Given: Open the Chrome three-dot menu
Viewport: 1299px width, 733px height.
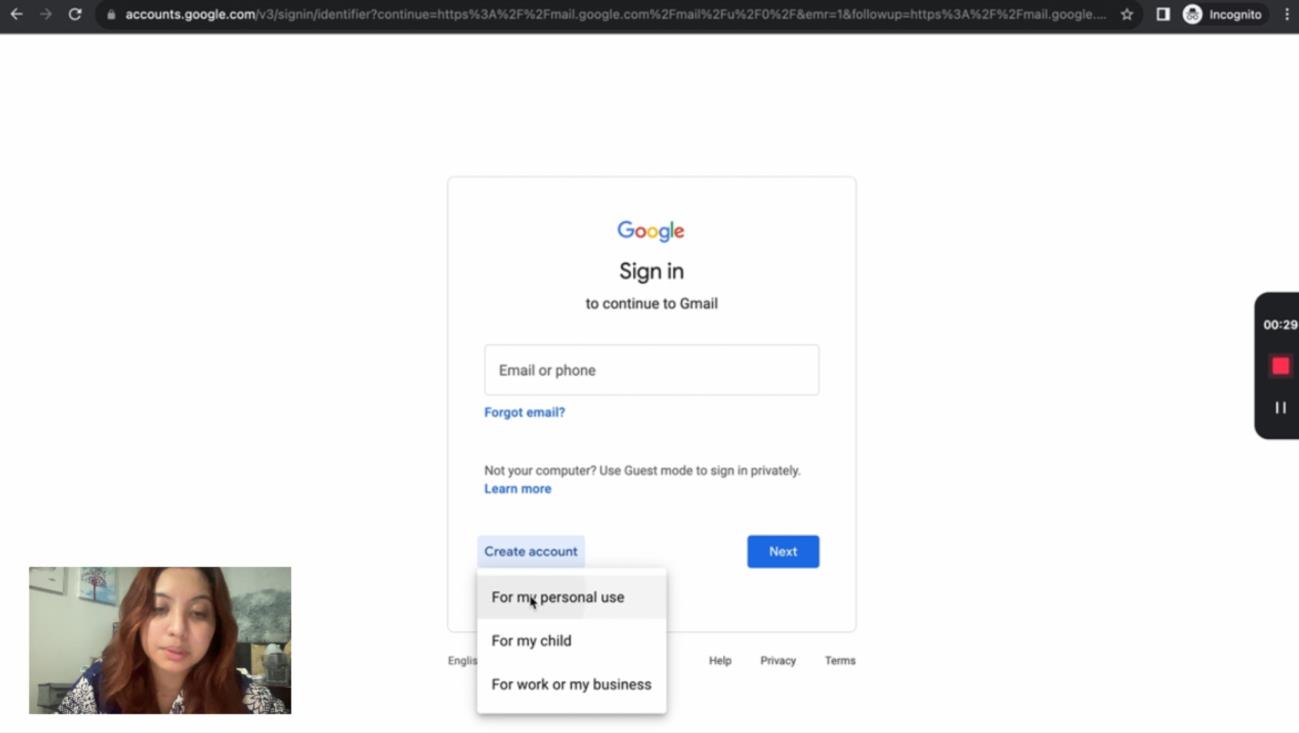Looking at the screenshot, I should click(x=1287, y=14).
